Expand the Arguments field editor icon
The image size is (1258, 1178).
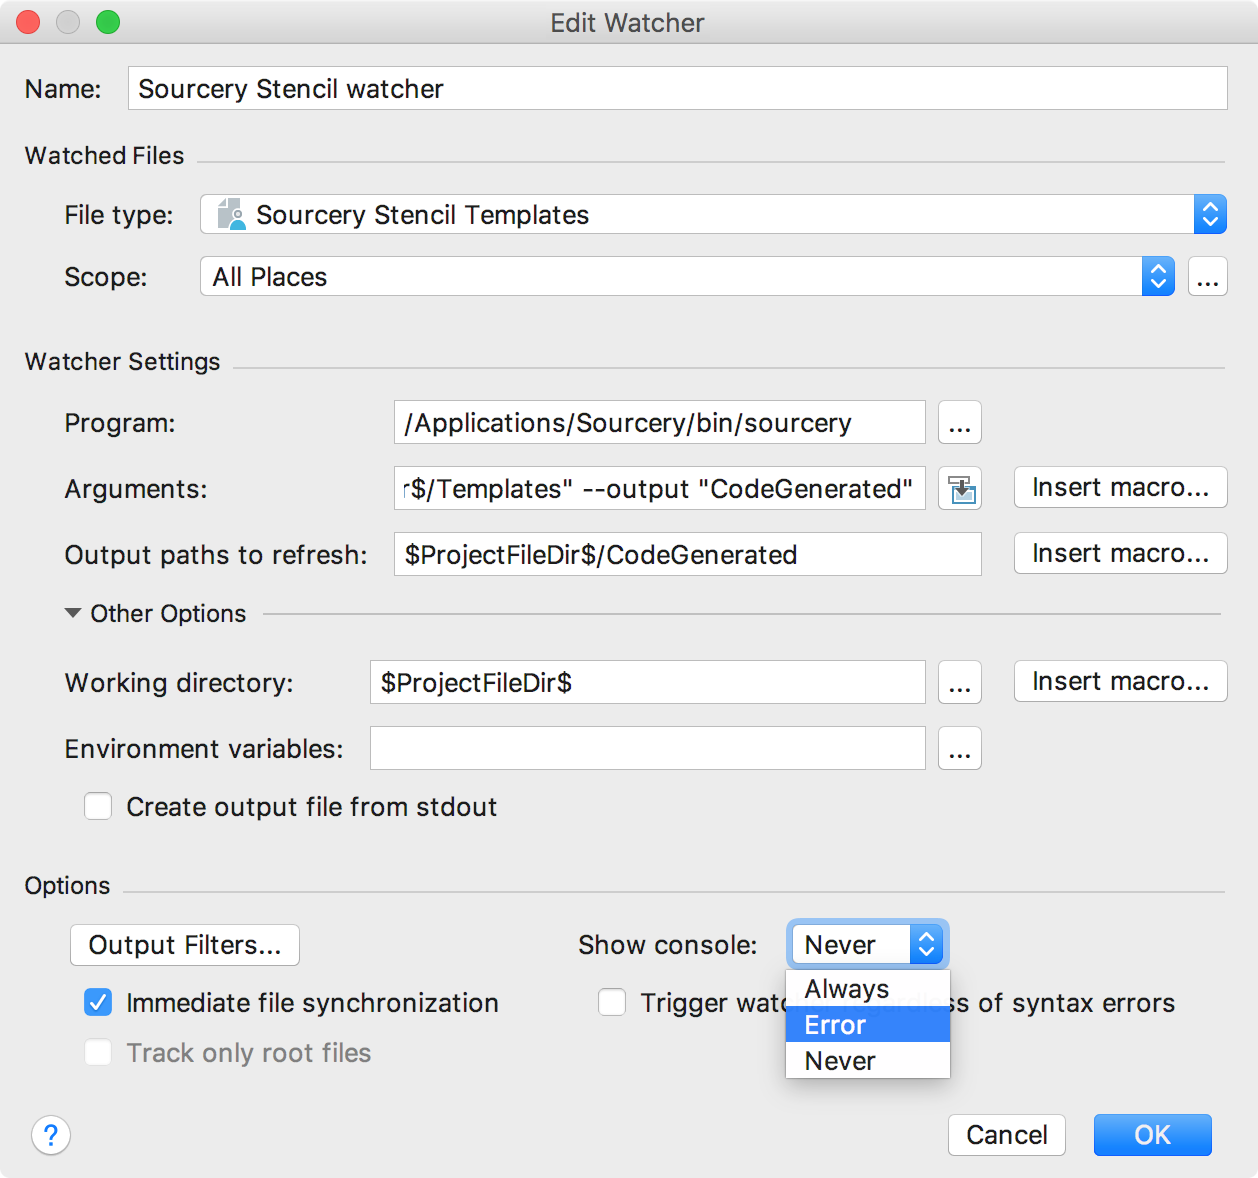(960, 489)
